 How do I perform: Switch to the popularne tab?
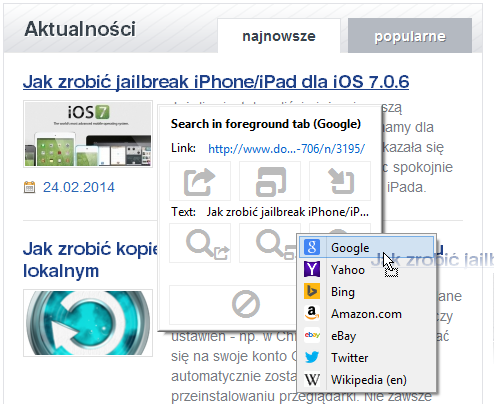coord(410,36)
